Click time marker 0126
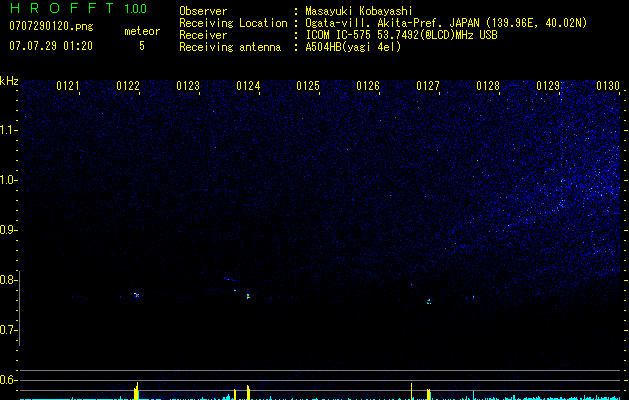This screenshot has height=400, width=629. (x=368, y=86)
